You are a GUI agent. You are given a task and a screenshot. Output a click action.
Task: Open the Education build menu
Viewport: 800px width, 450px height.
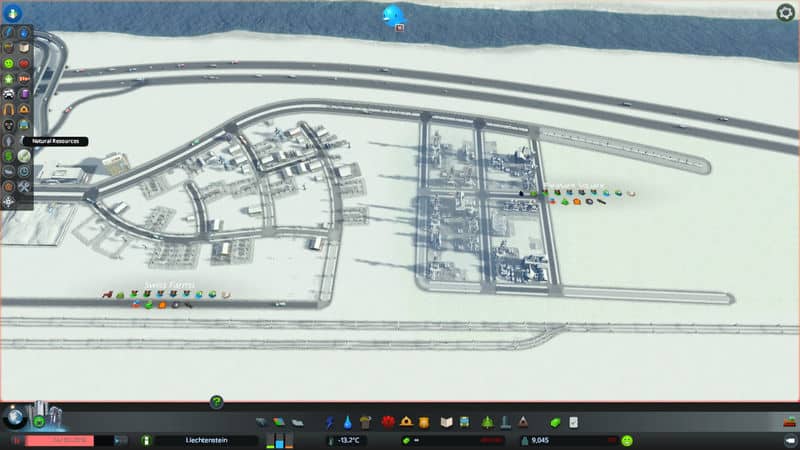click(447, 422)
